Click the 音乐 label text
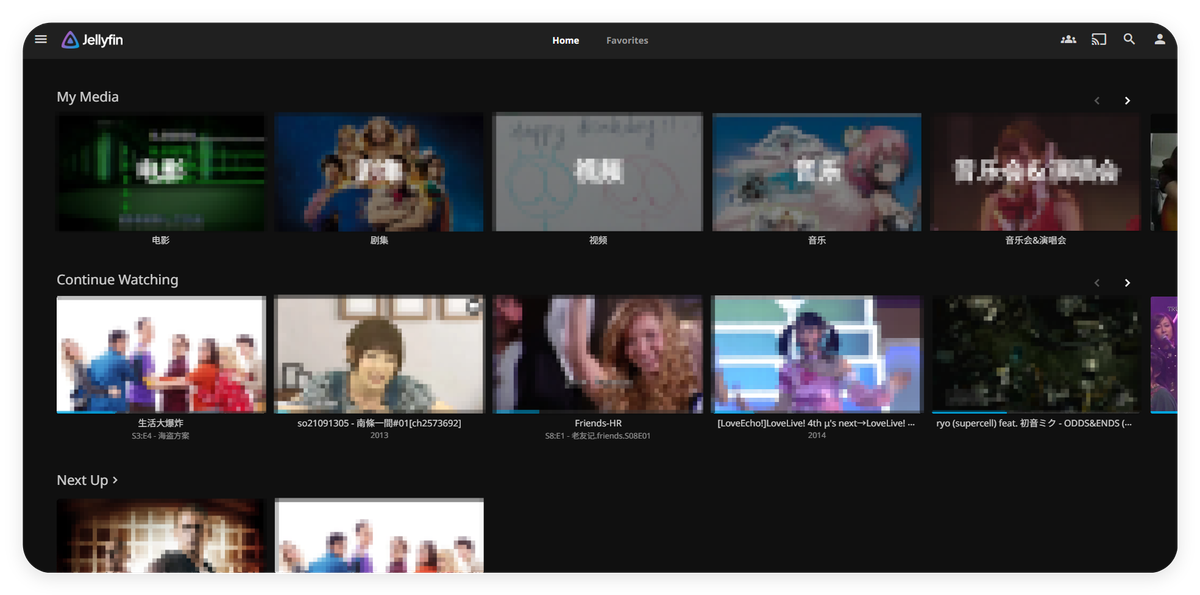This screenshot has width=1200, height=595. point(817,241)
